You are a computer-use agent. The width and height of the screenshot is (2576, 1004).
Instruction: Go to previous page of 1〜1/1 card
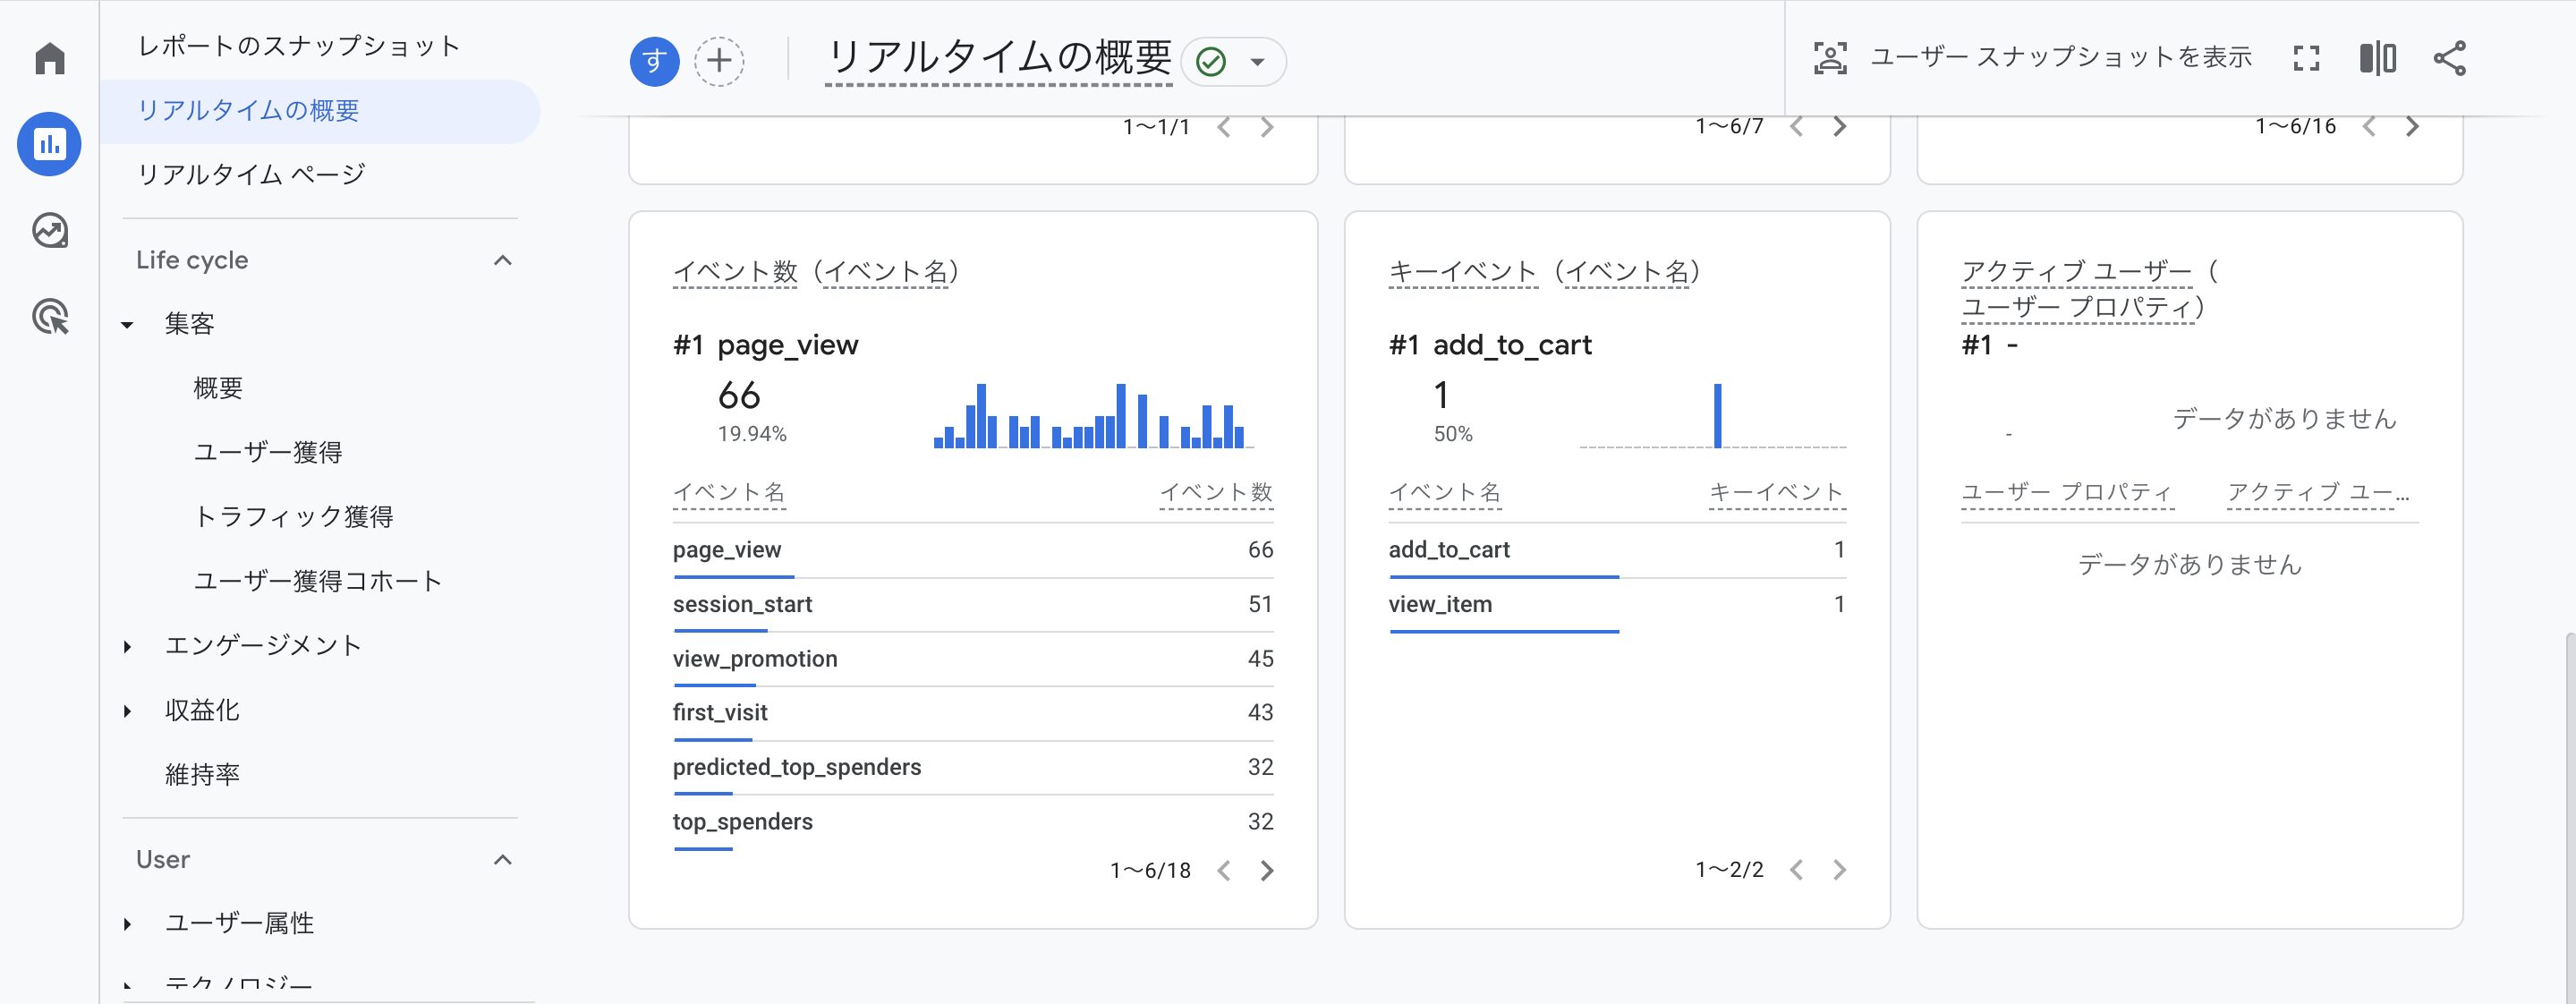tap(1224, 127)
